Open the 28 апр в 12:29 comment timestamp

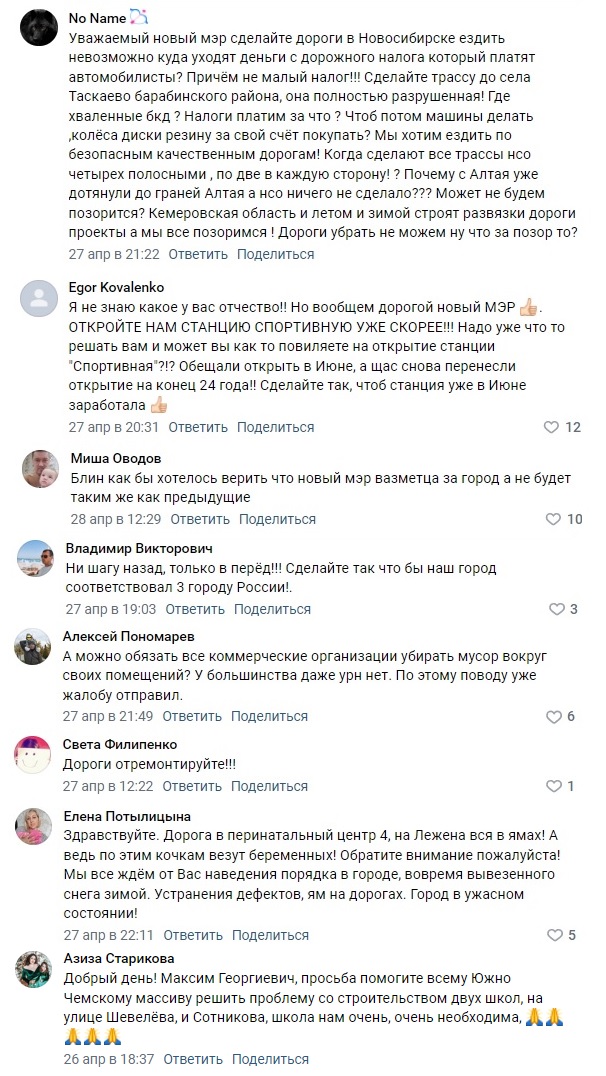115,519
